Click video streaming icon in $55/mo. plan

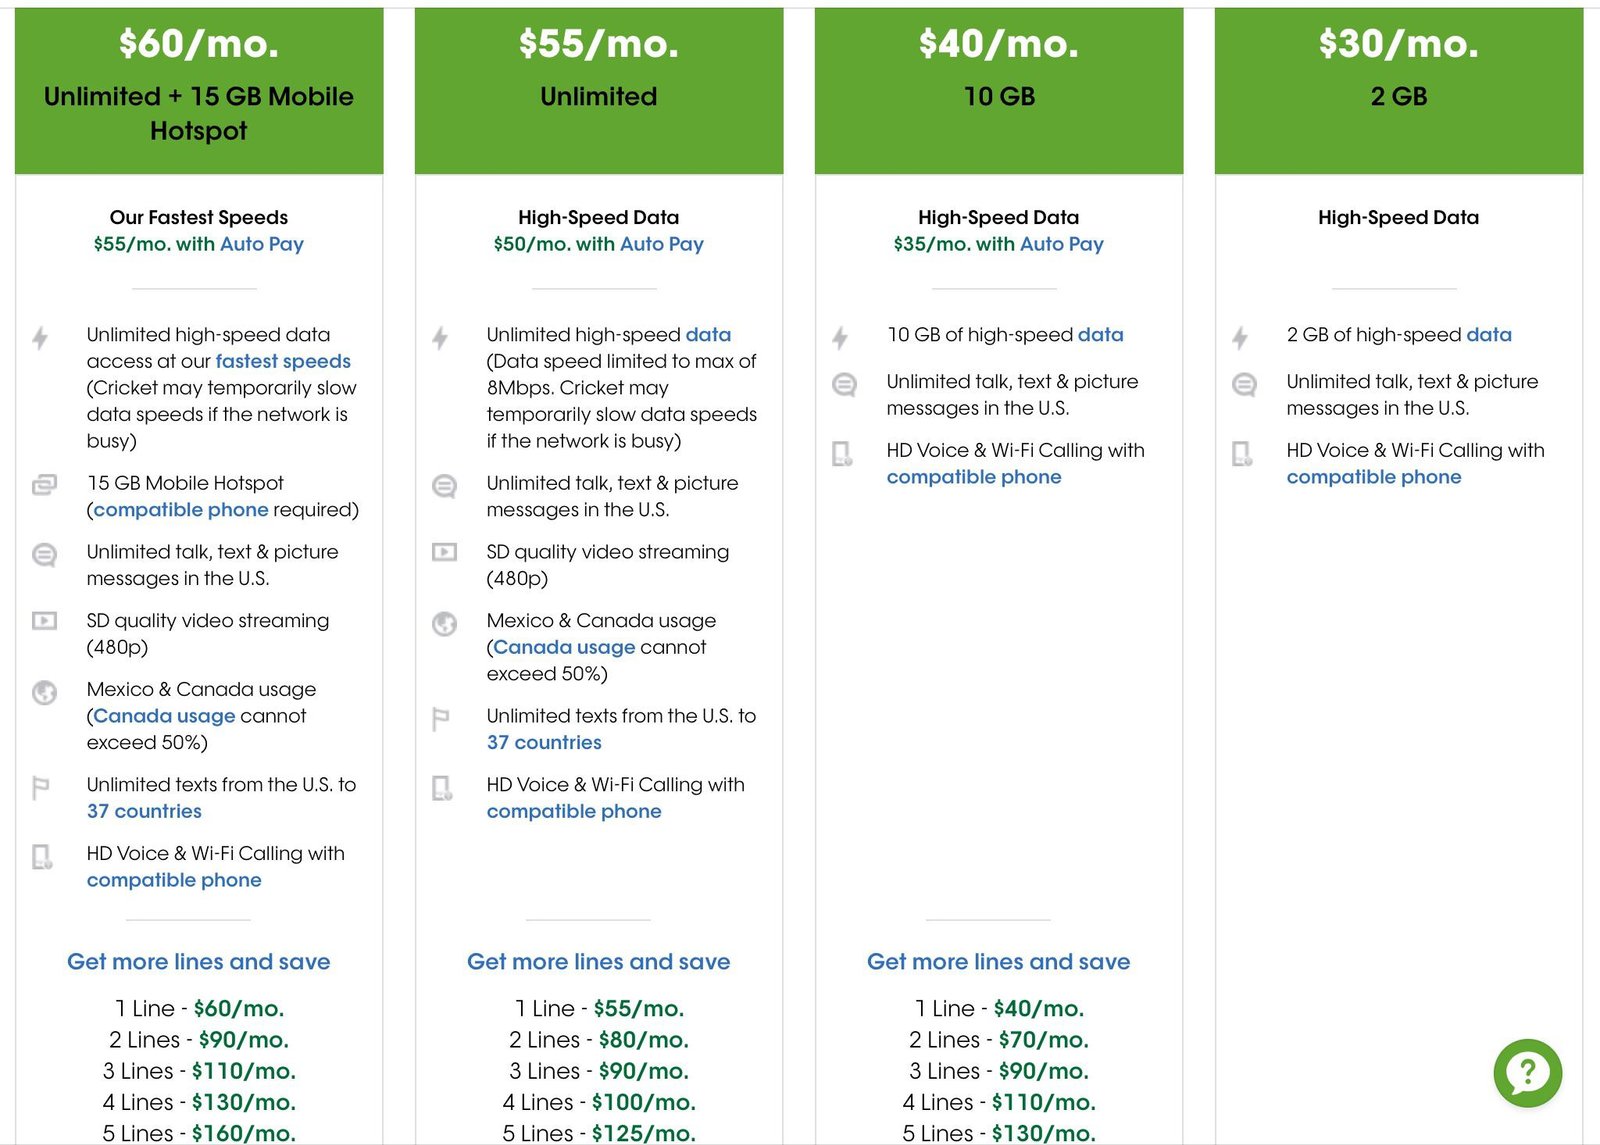[444, 552]
